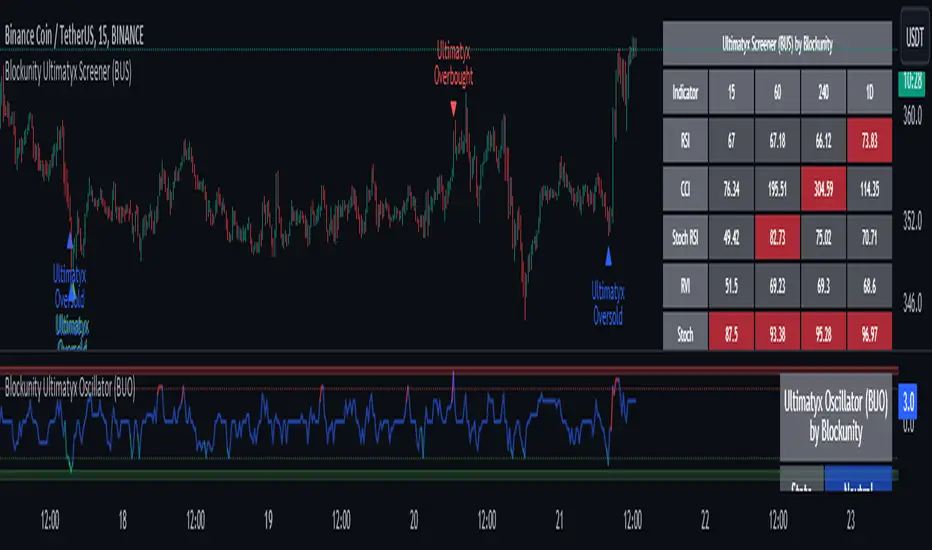Click the 352.0 price axis label
Screen dimensions: 932x550
click(912, 221)
